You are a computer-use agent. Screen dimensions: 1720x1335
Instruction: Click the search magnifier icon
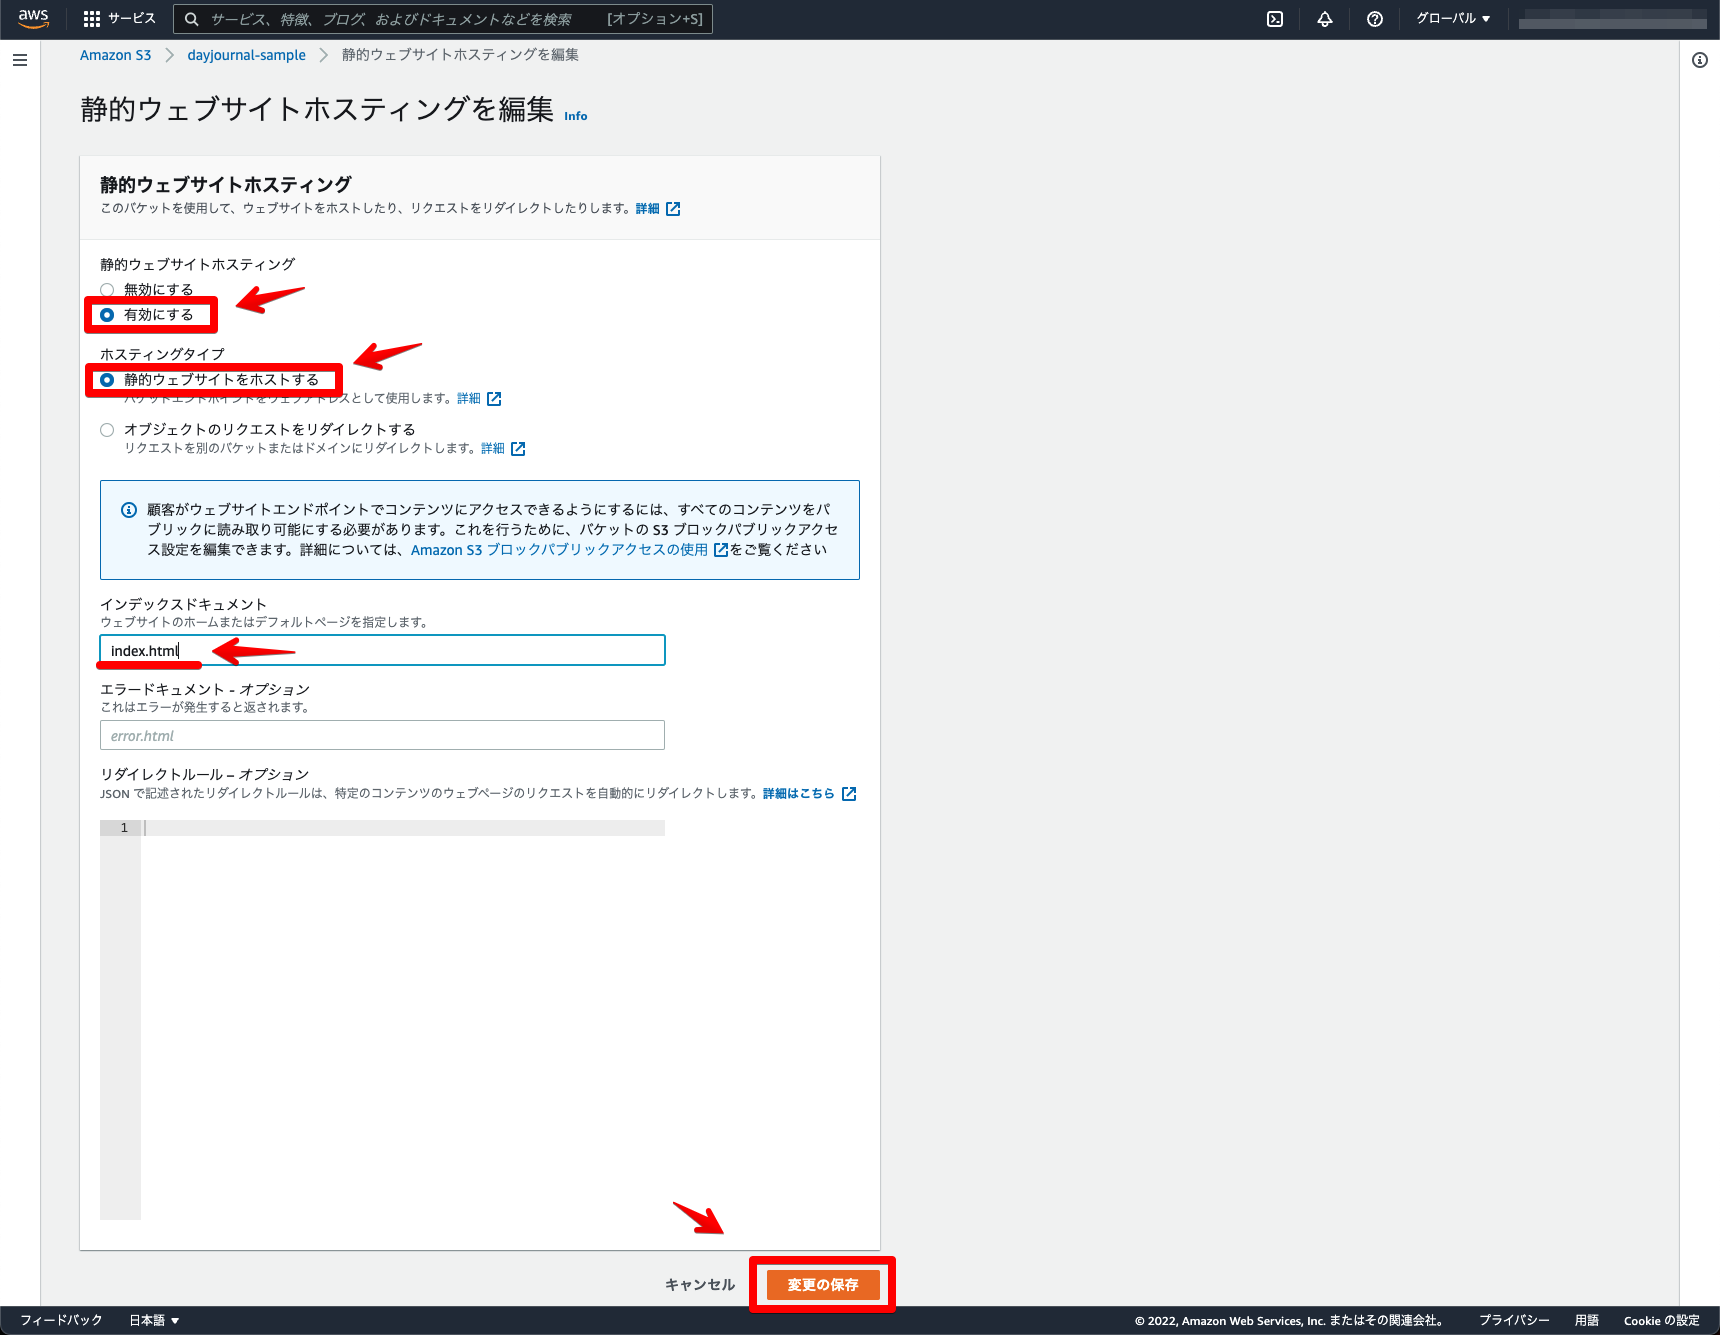point(192,19)
